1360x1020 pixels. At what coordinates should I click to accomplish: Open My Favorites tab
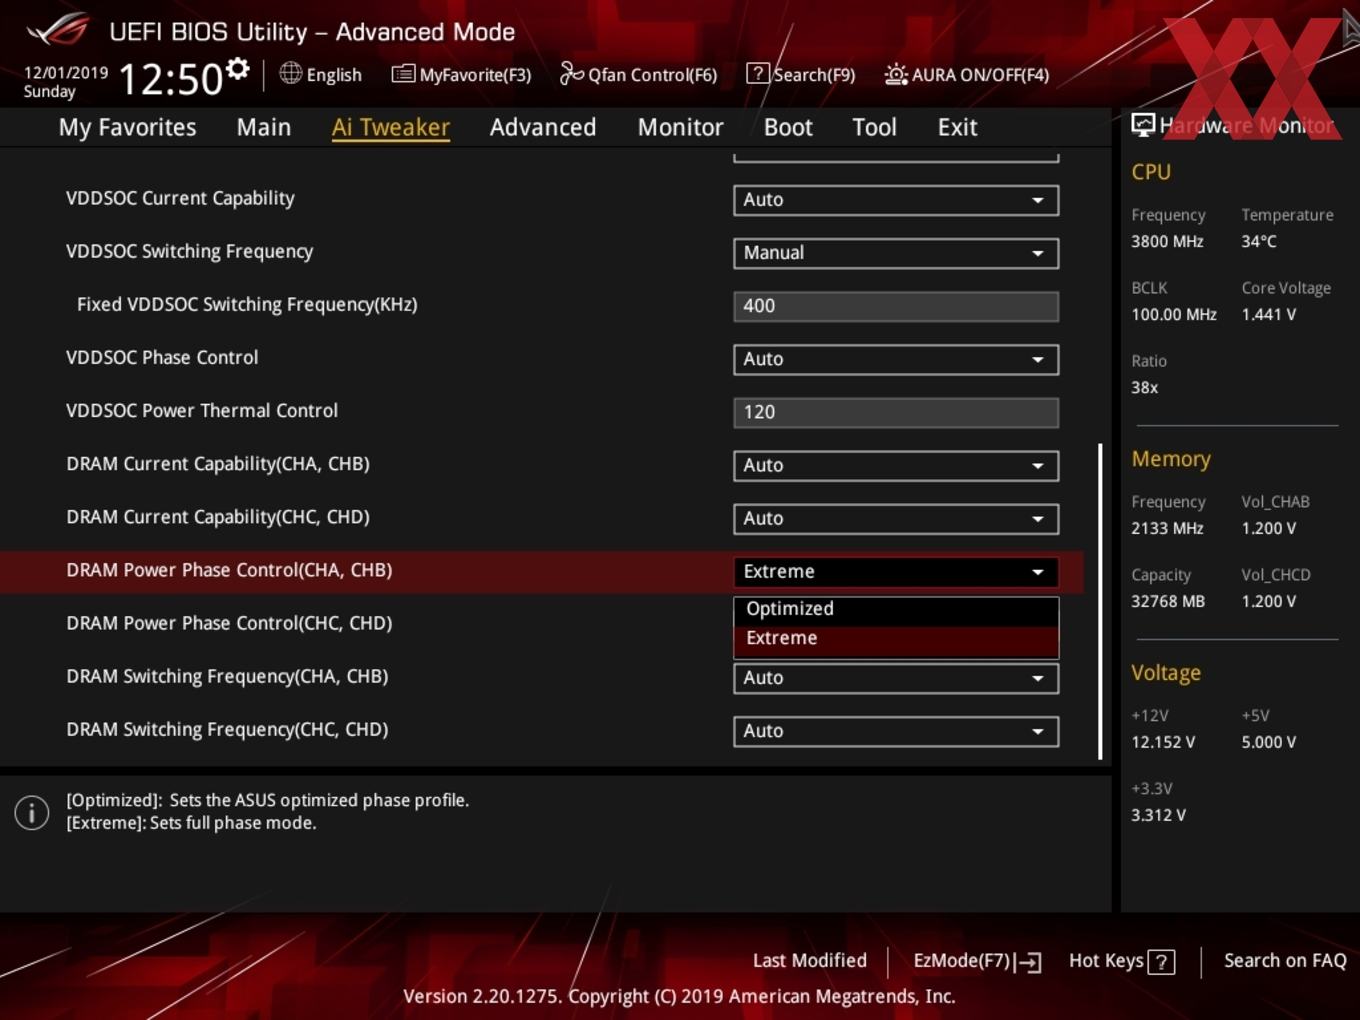127,127
